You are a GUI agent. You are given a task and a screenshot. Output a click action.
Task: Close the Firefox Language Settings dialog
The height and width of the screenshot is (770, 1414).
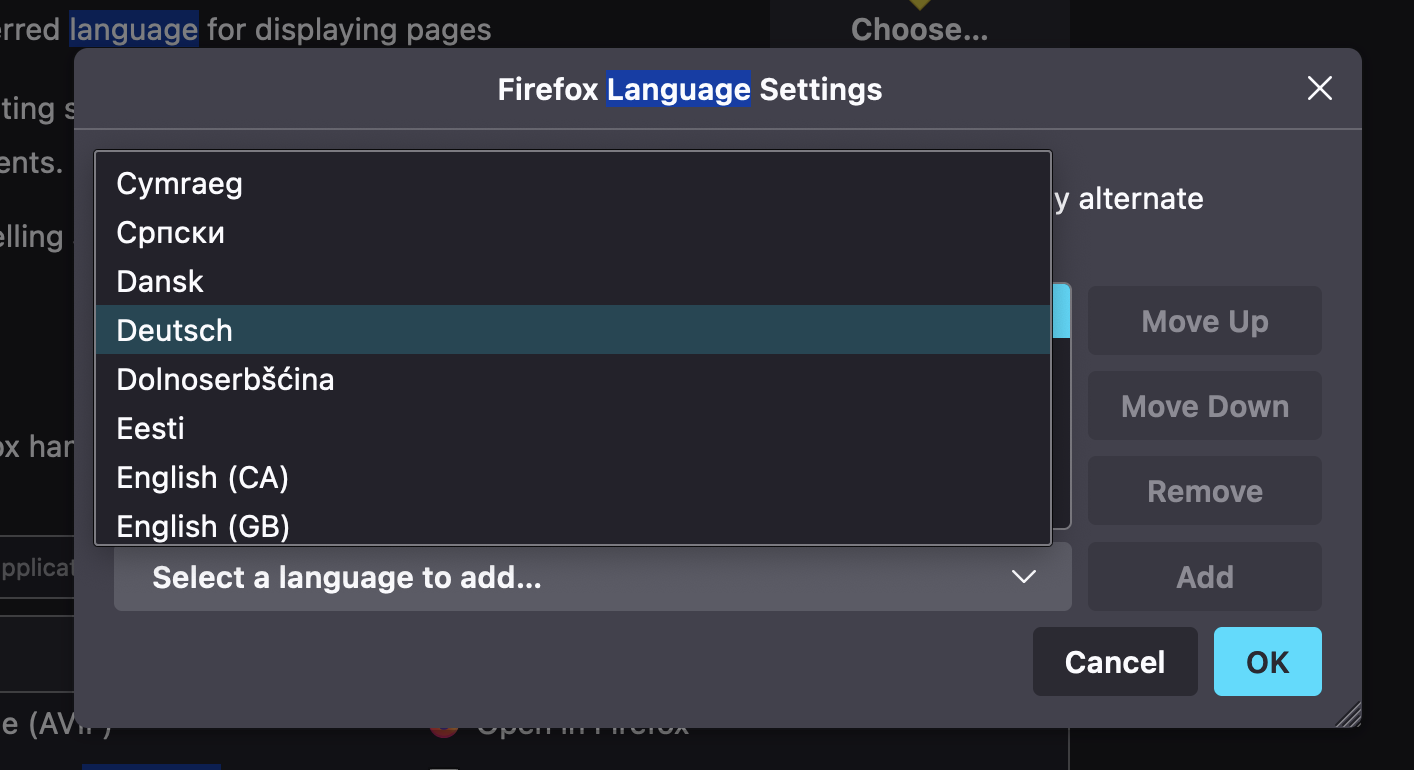point(1320,89)
